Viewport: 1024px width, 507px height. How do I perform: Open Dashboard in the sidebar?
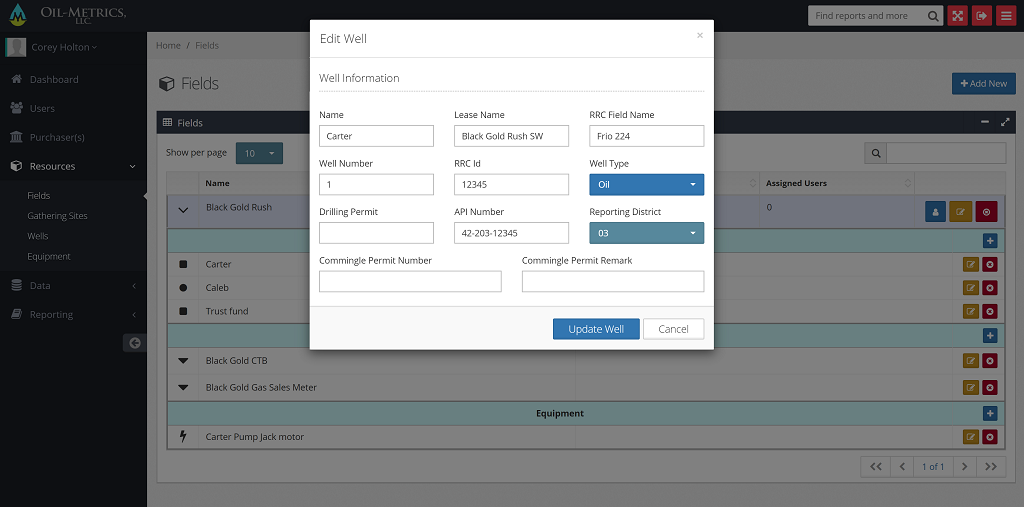click(54, 79)
